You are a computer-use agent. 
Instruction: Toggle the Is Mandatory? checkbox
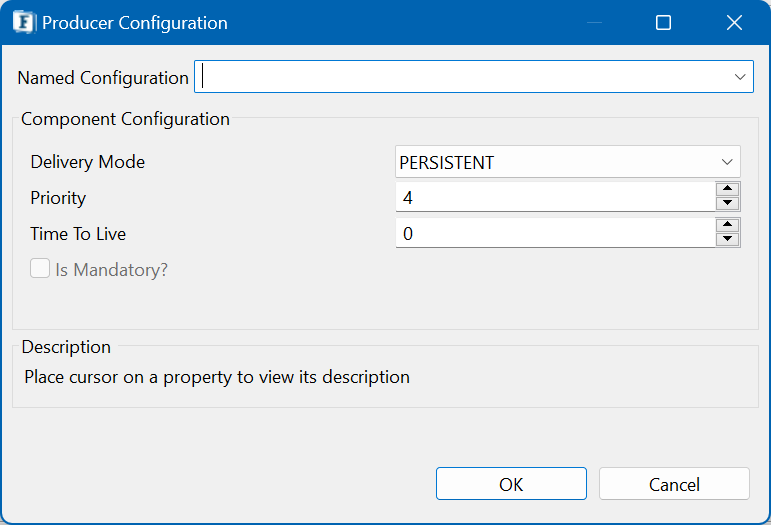pos(40,269)
